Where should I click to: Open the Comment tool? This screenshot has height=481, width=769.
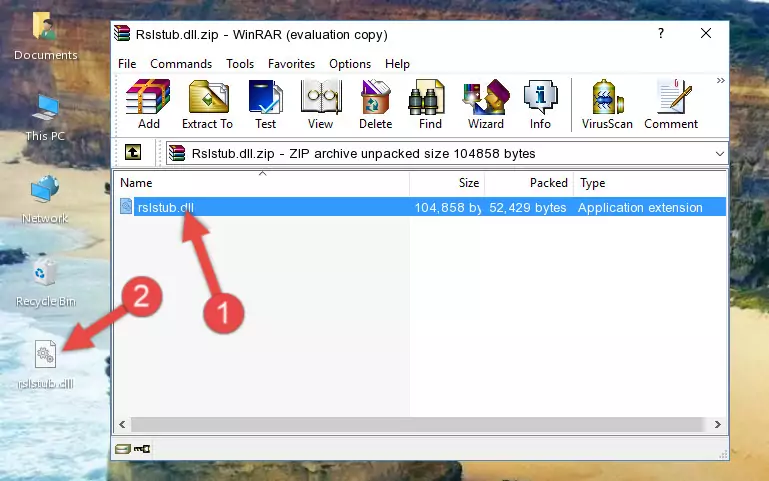click(x=671, y=104)
